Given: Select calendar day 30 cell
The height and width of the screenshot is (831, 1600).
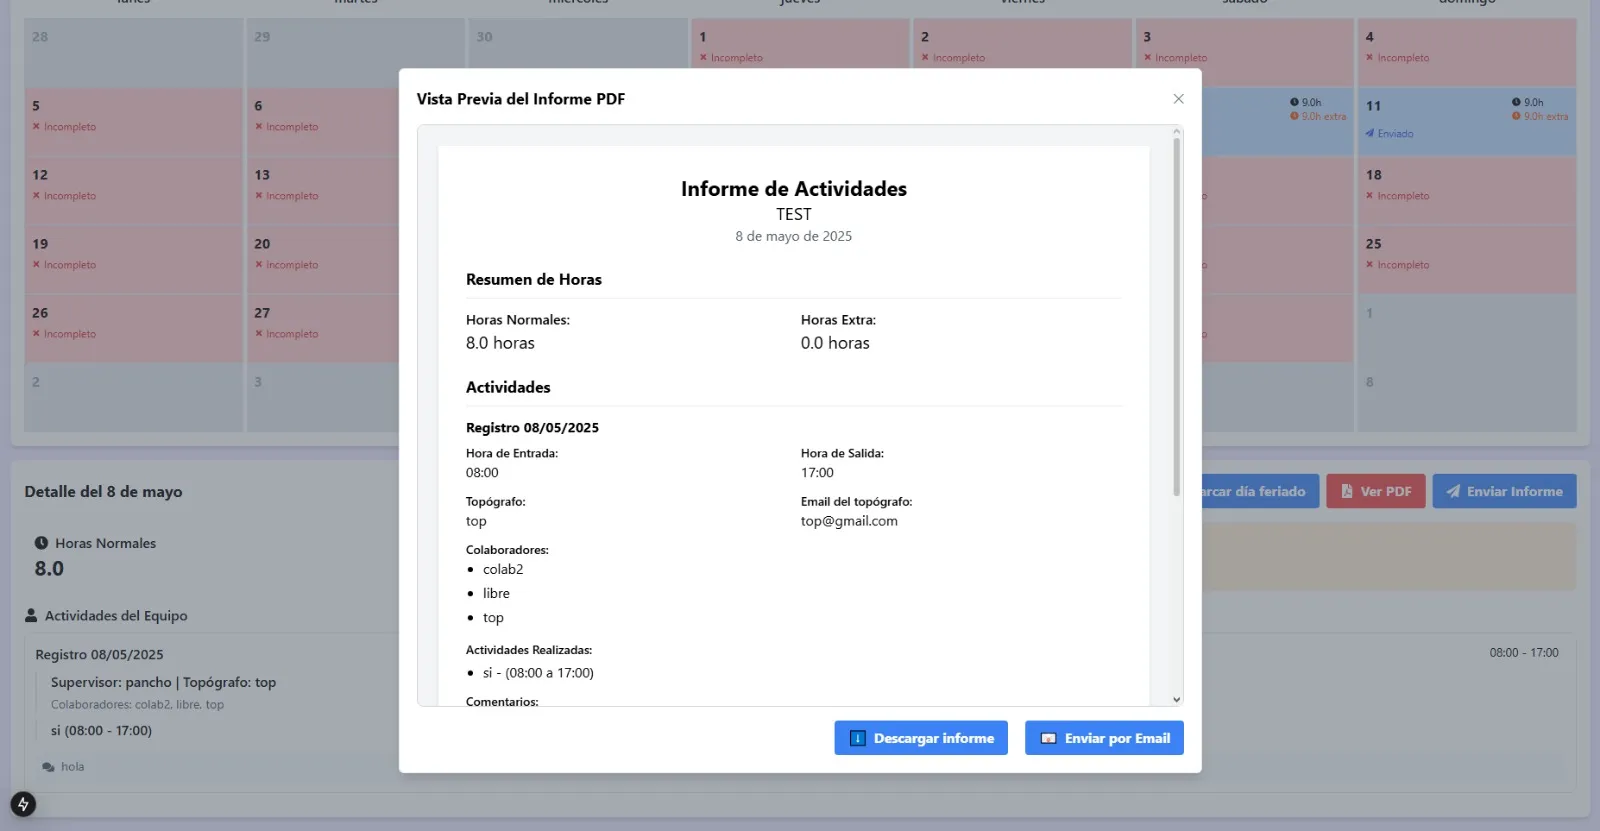Looking at the screenshot, I should (x=578, y=52).
